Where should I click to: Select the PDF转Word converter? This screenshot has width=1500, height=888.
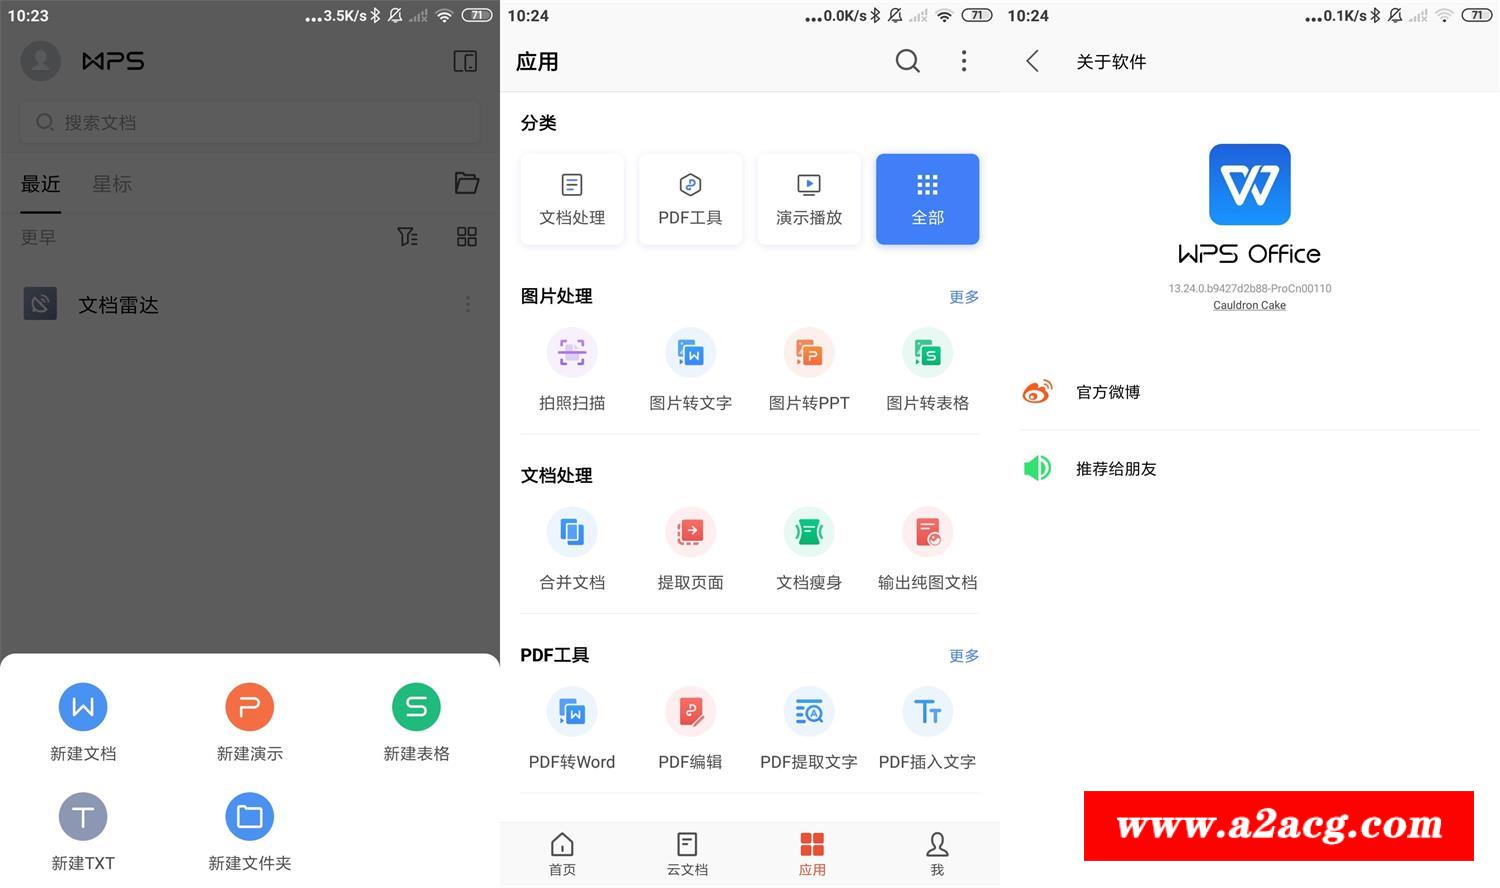click(x=572, y=713)
